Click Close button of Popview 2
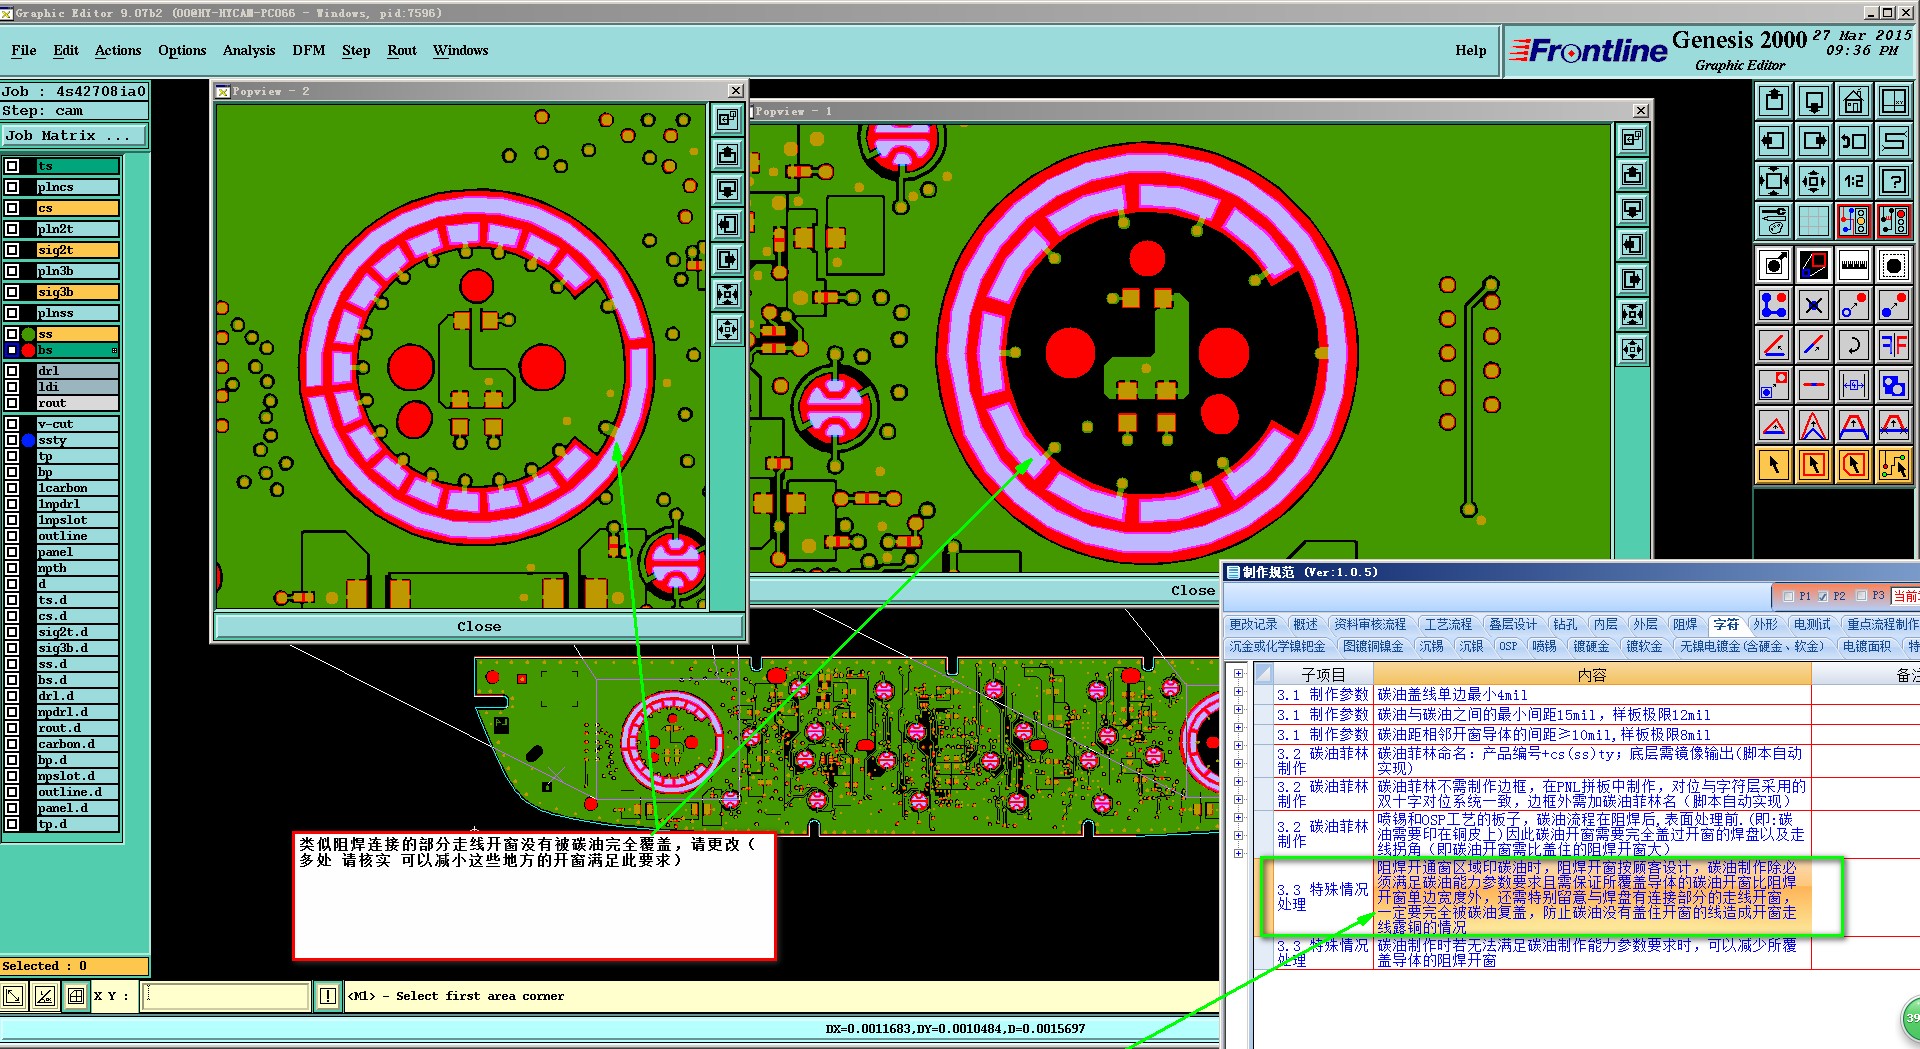 [479, 626]
